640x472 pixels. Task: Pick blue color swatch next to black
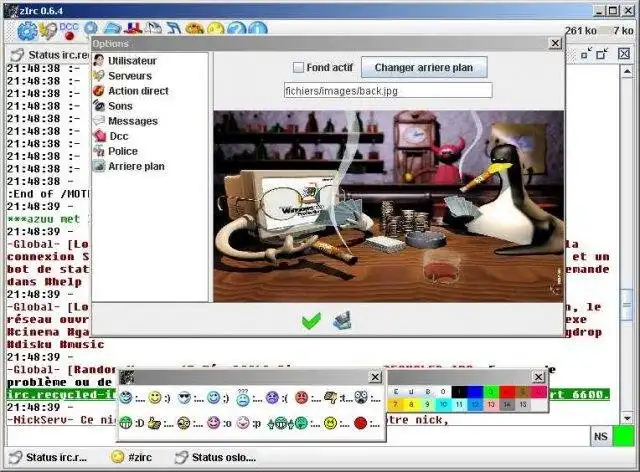point(475,392)
